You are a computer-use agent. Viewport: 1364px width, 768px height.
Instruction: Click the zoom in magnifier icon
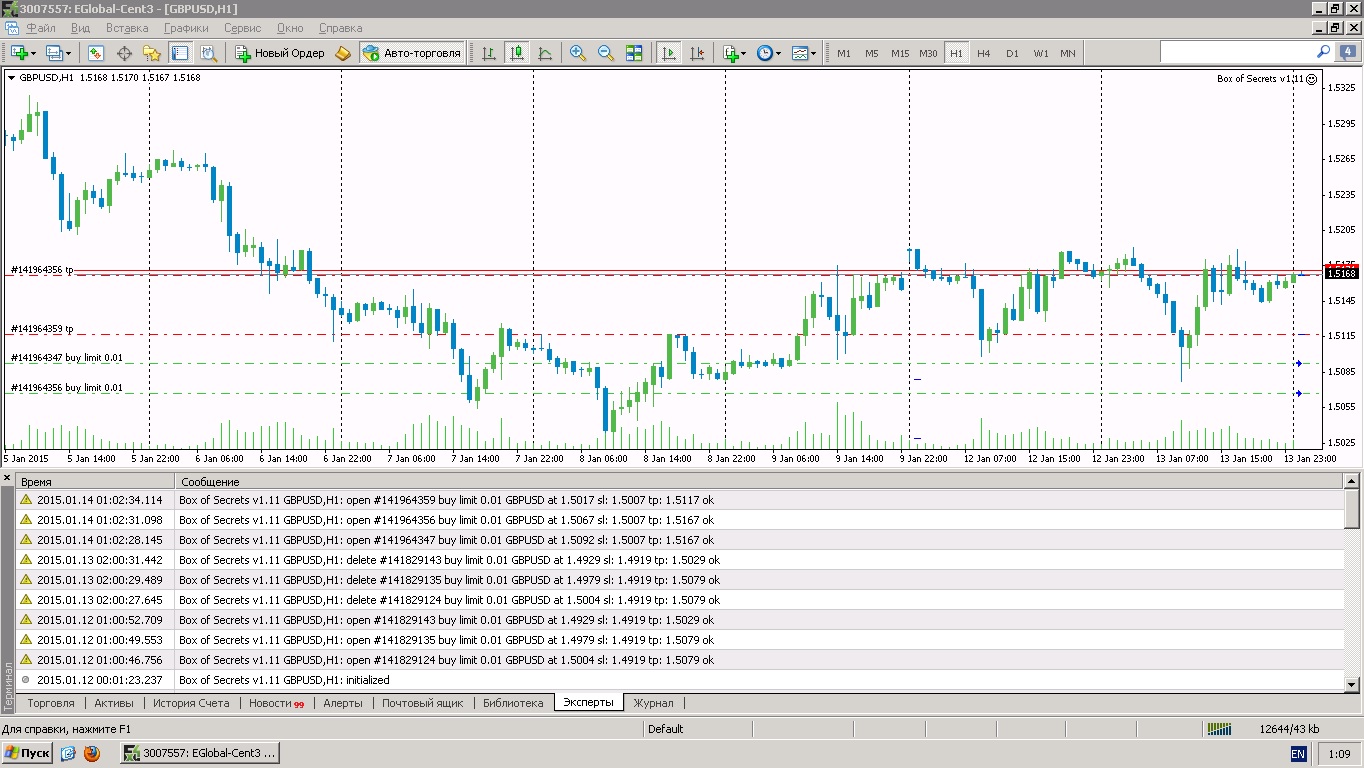coord(578,53)
